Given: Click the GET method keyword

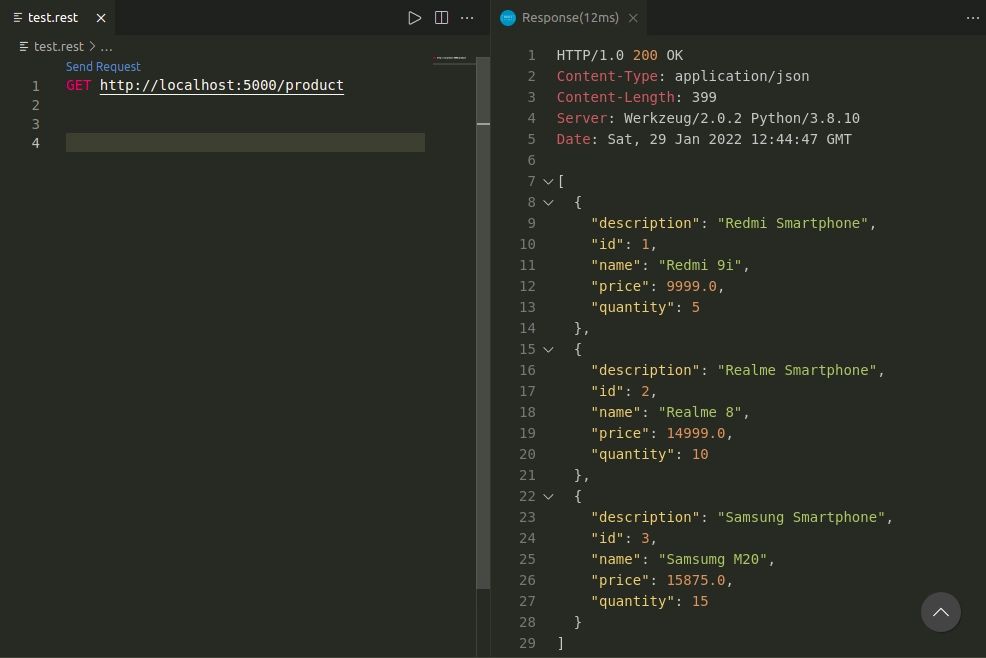Looking at the screenshot, I should [79, 85].
